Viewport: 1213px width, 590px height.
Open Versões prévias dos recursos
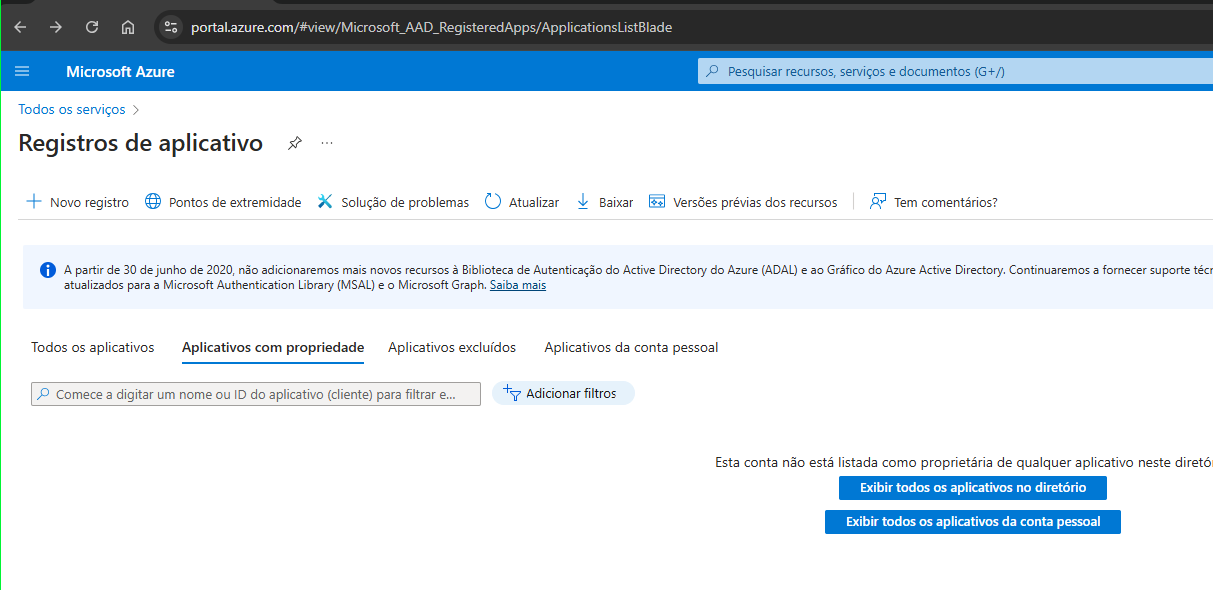pyautogui.click(x=755, y=202)
